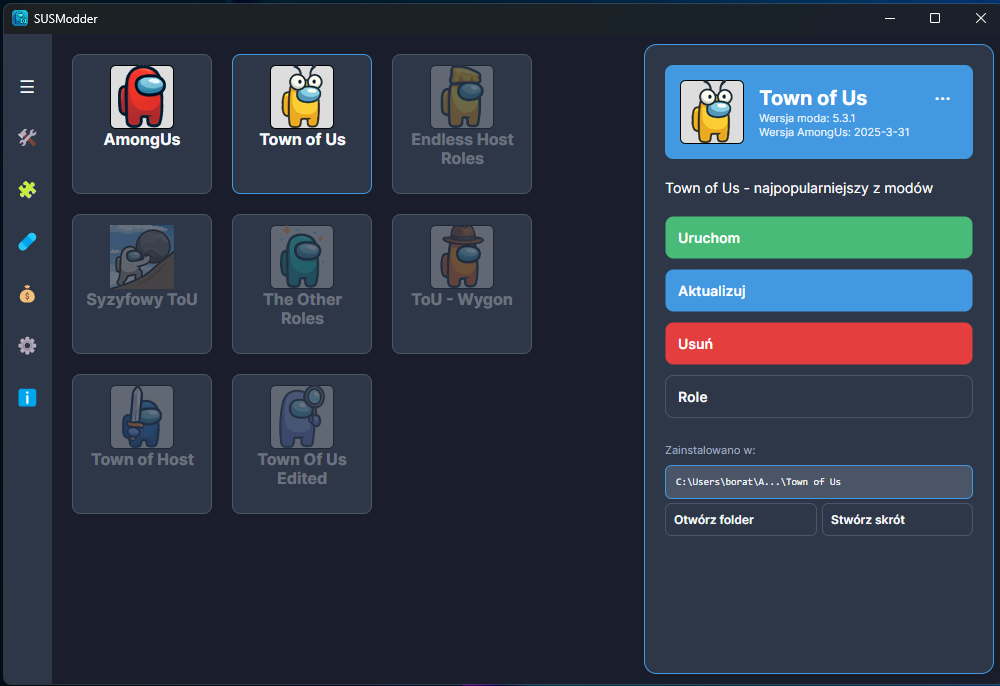This screenshot has height=686, width=1000.
Task: Click Otwórz folder button
Action: [740, 520]
